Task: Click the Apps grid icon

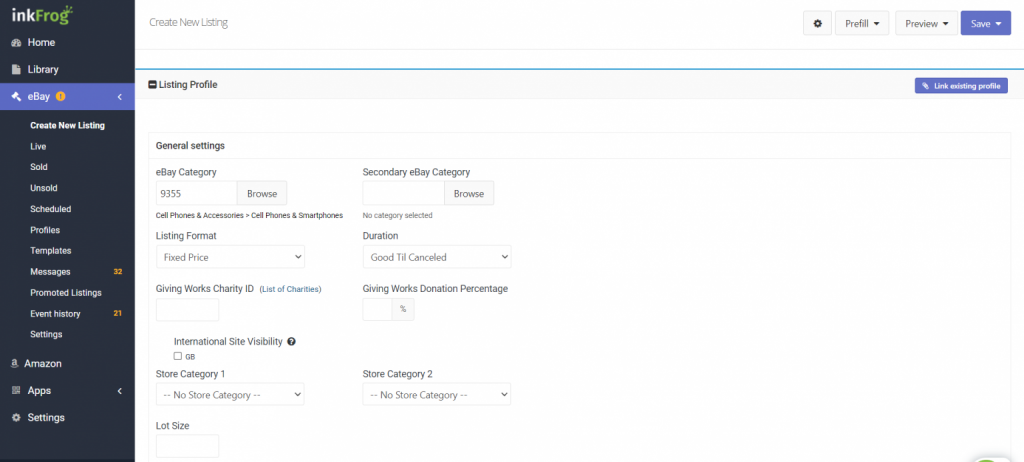Action: coord(16,391)
